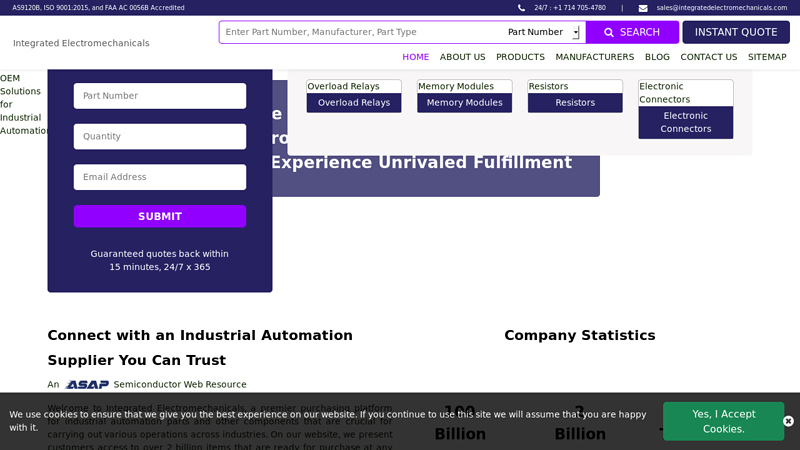Click the Email Address input field
800x450 pixels.
[160, 177]
